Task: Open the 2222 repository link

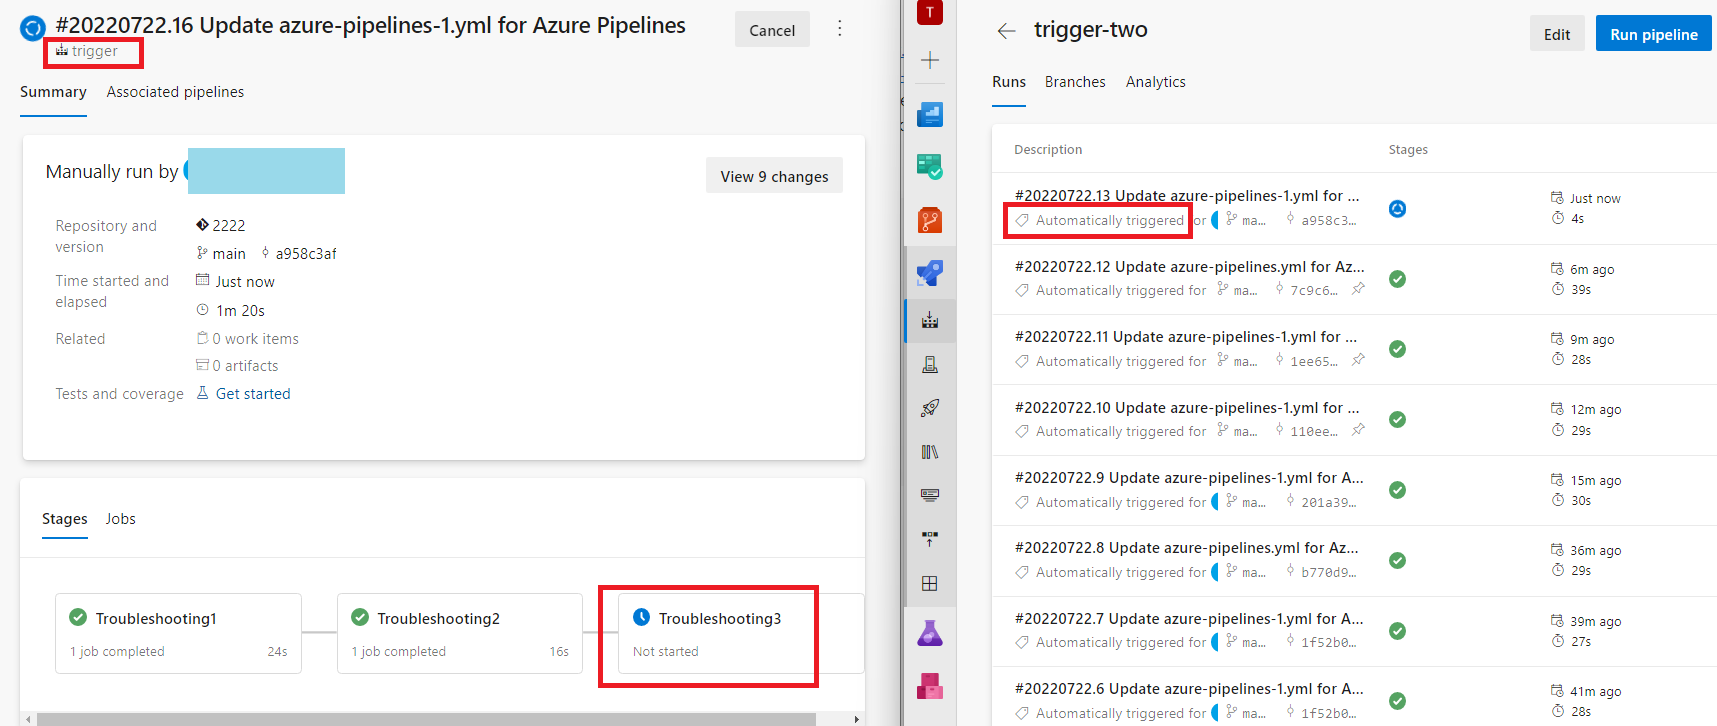Action: click(x=229, y=225)
